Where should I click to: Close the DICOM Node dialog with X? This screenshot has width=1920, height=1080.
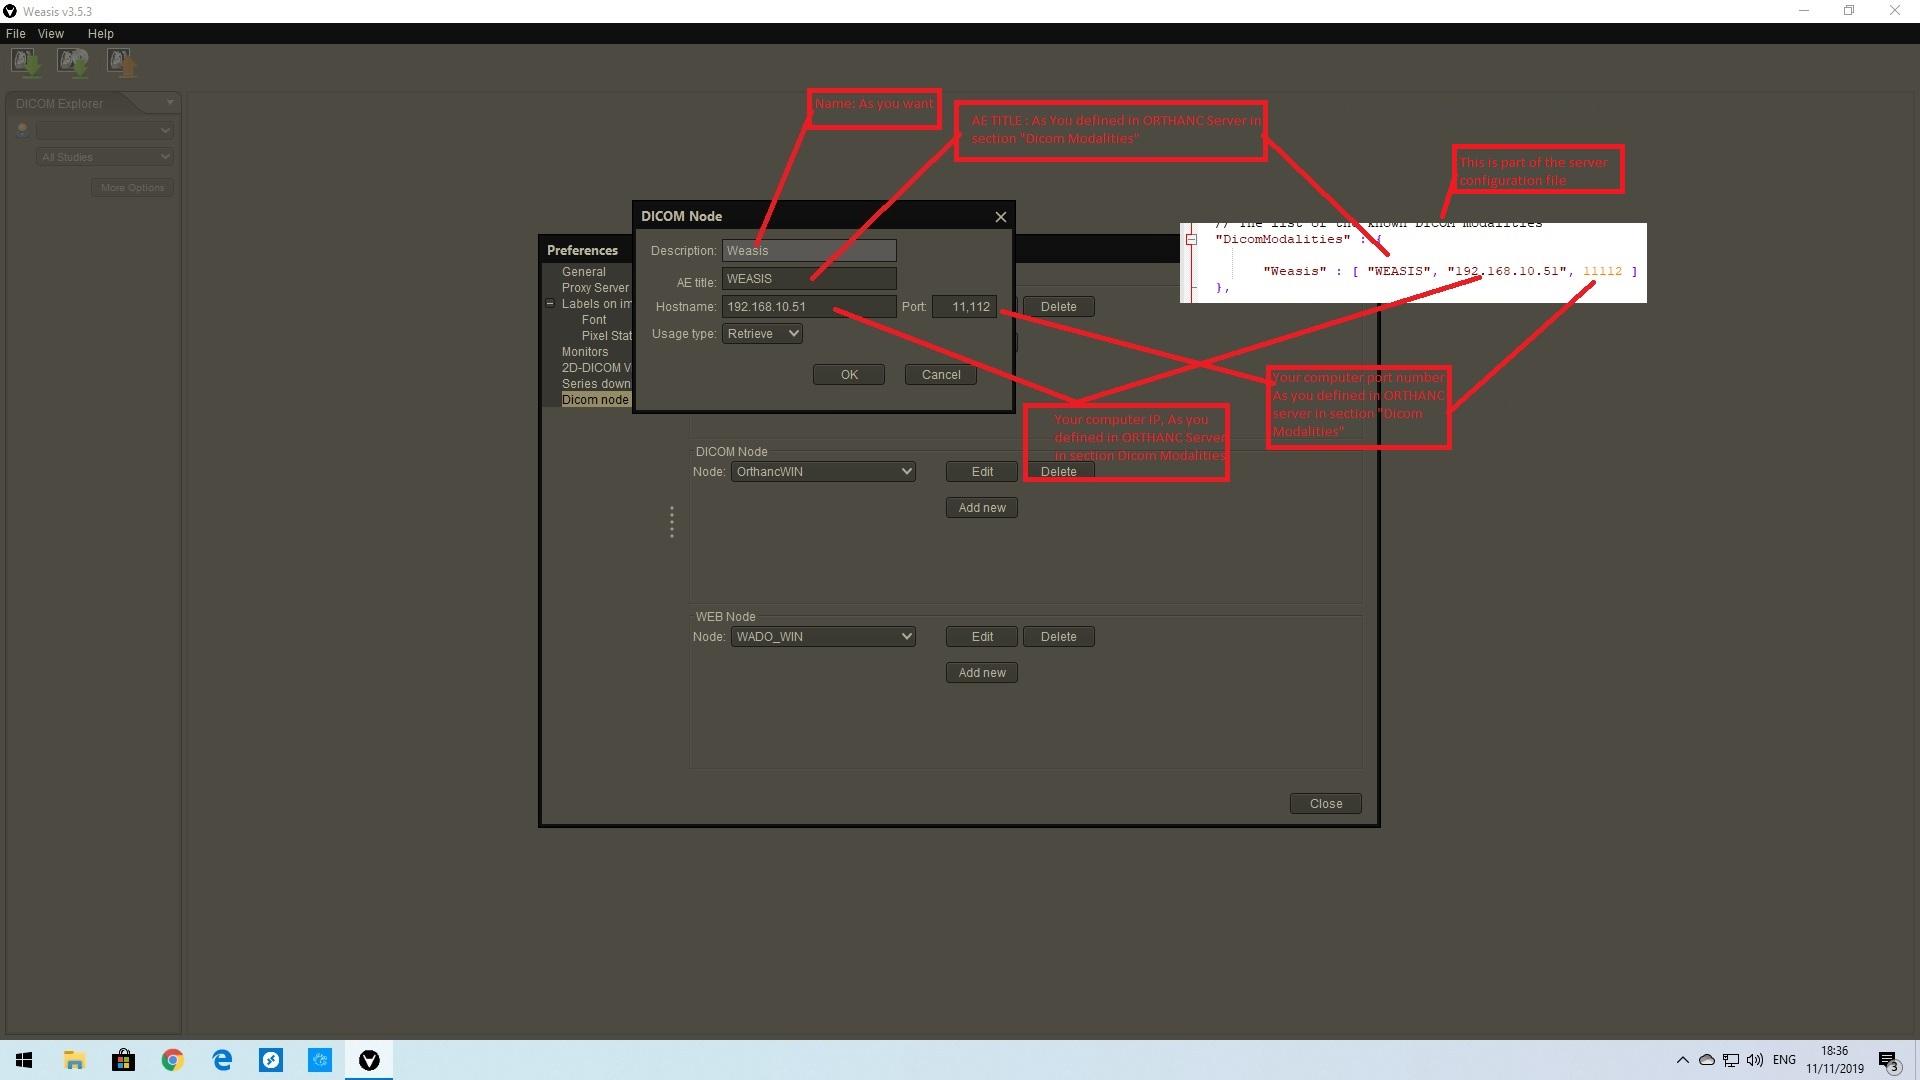click(x=1000, y=217)
